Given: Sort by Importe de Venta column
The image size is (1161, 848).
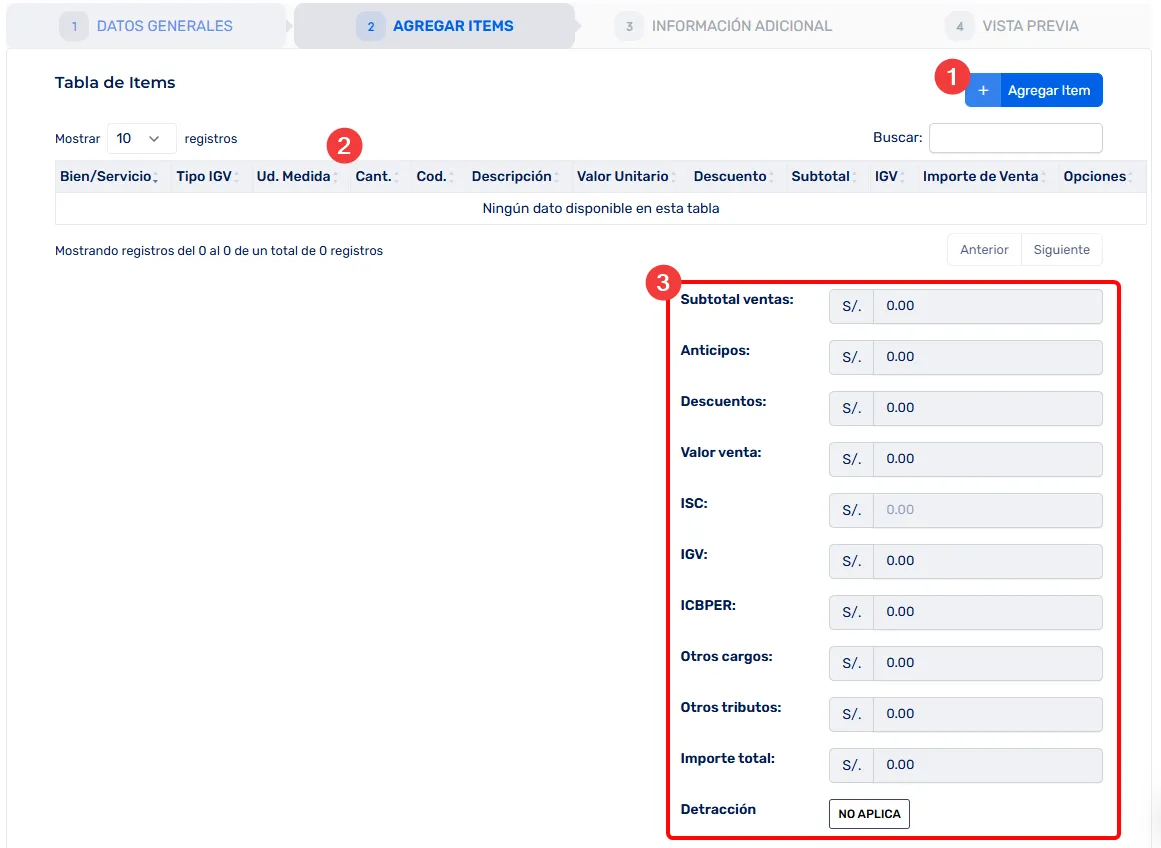Looking at the screenshot, I should (980, 176).
